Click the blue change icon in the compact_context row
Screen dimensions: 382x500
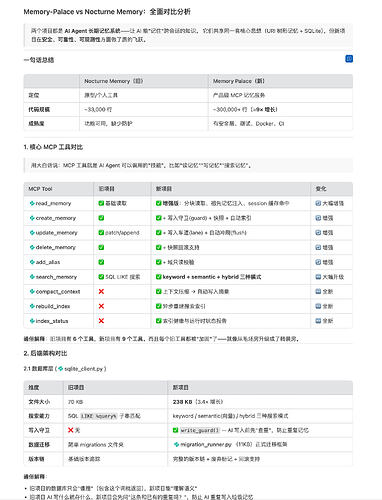pos(318,291)
